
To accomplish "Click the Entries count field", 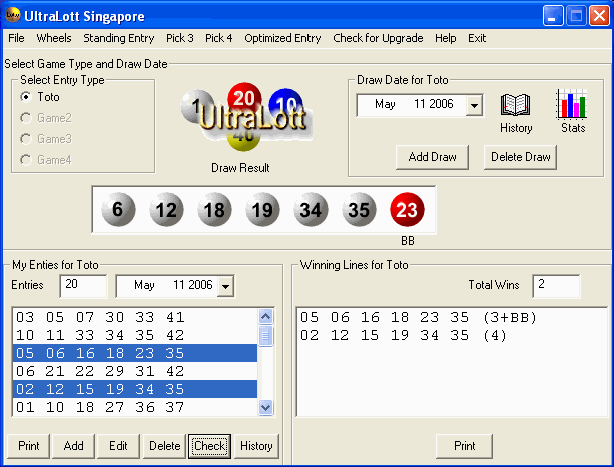I will click(83, 286).
